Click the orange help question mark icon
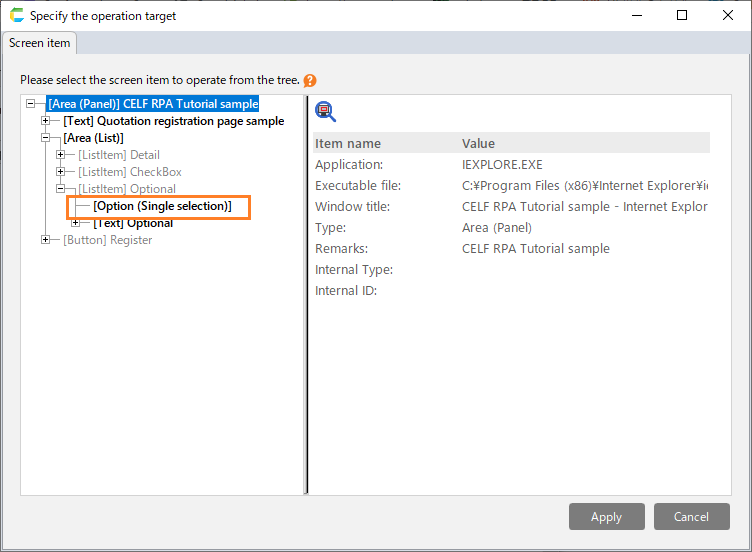752x552 pixels. (310, 81)
